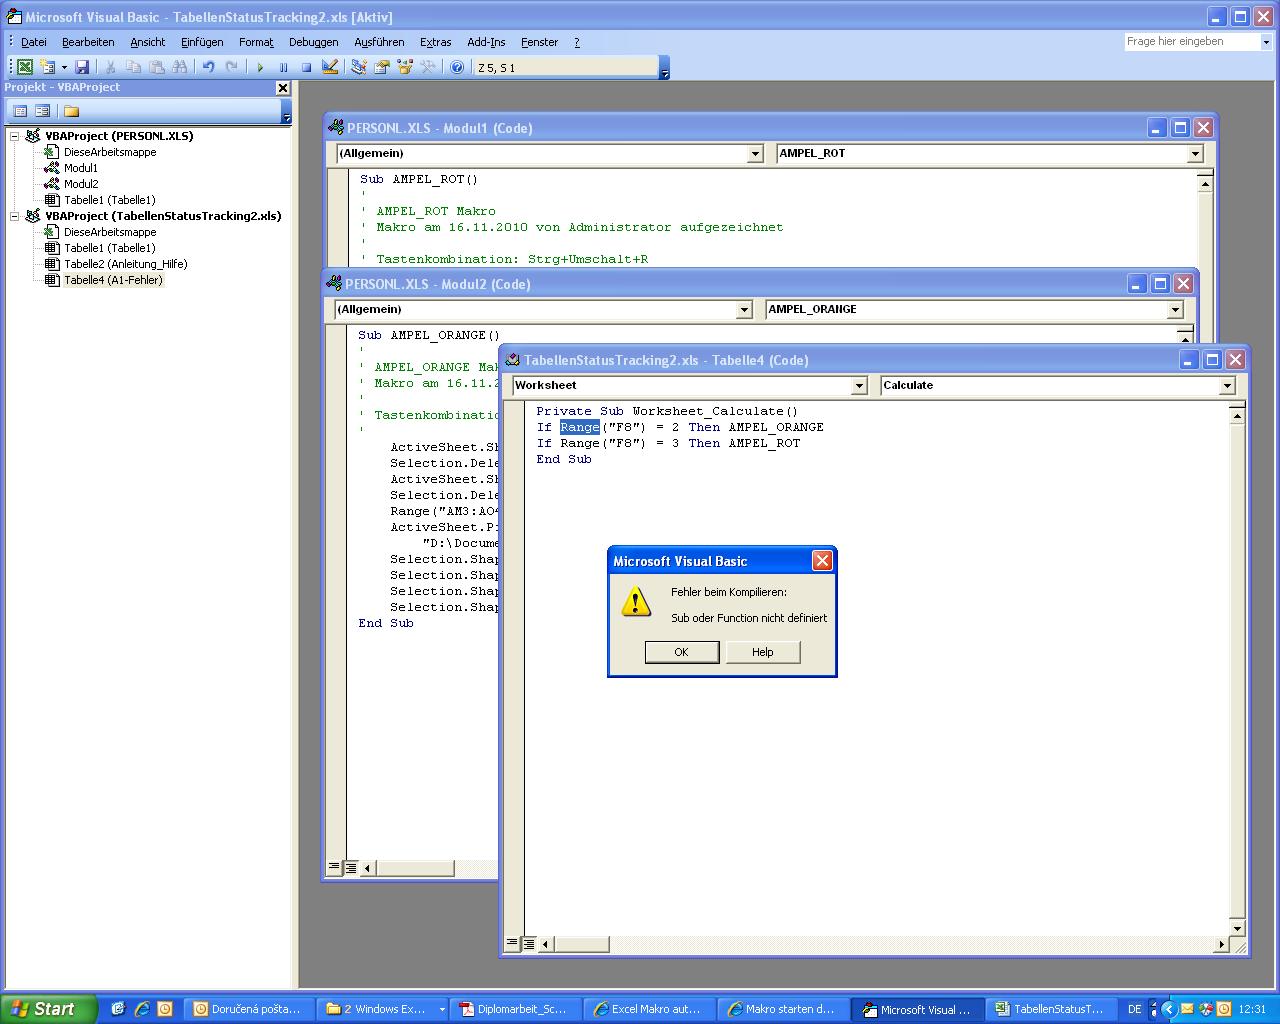Run the macro with the green Play icon
This screenshot has width=1280, height=1024.
click(260, 67)
